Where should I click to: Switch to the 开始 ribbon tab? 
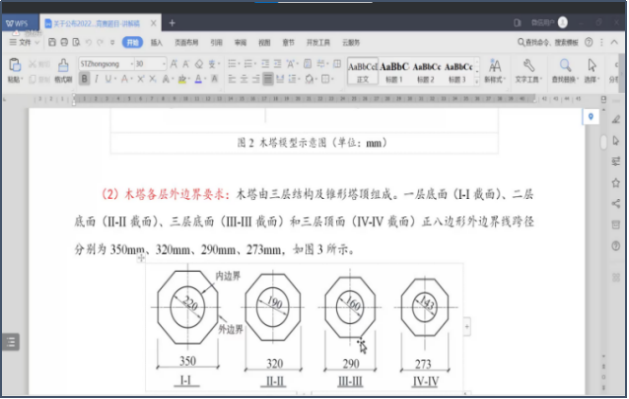click(133, 42)
